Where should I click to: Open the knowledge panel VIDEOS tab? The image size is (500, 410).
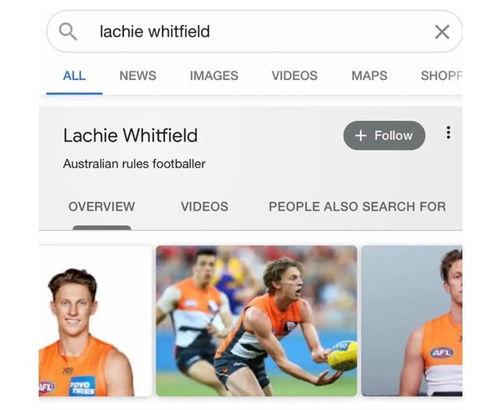tap(204, 207)
